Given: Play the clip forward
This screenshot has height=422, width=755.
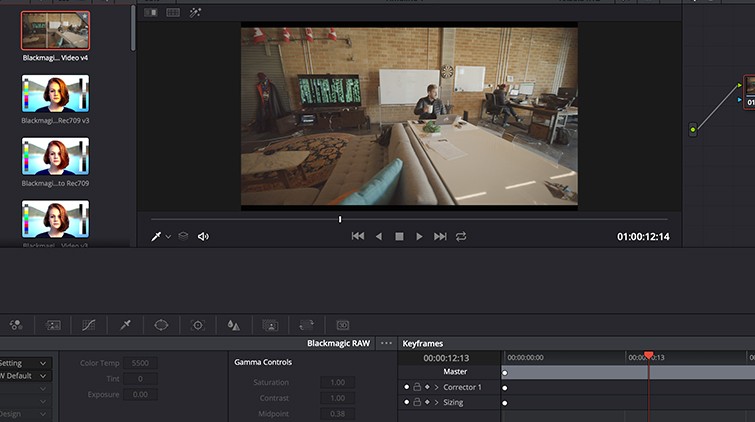Looking at the screenshot, I should pos(419,237).
